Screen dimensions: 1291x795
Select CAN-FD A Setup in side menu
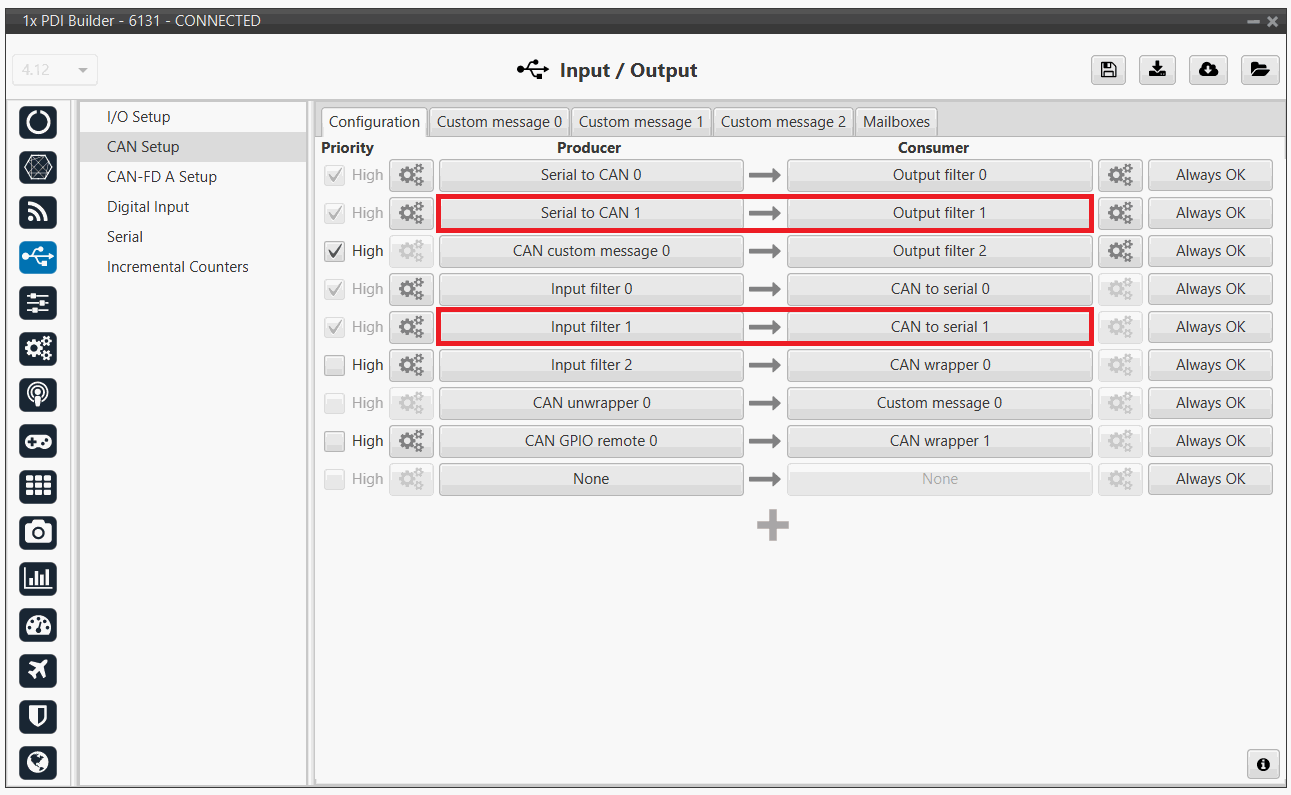pyautogui.click(x=162, y=177)
